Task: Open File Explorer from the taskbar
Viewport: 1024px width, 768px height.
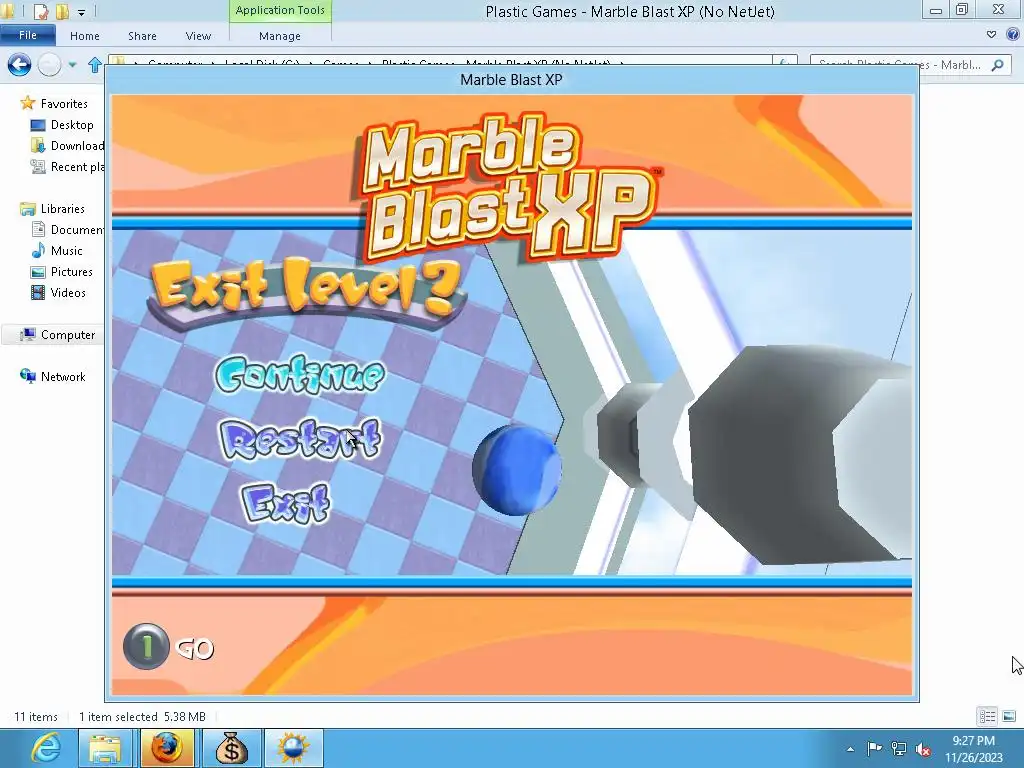Action: click(104, 748)
